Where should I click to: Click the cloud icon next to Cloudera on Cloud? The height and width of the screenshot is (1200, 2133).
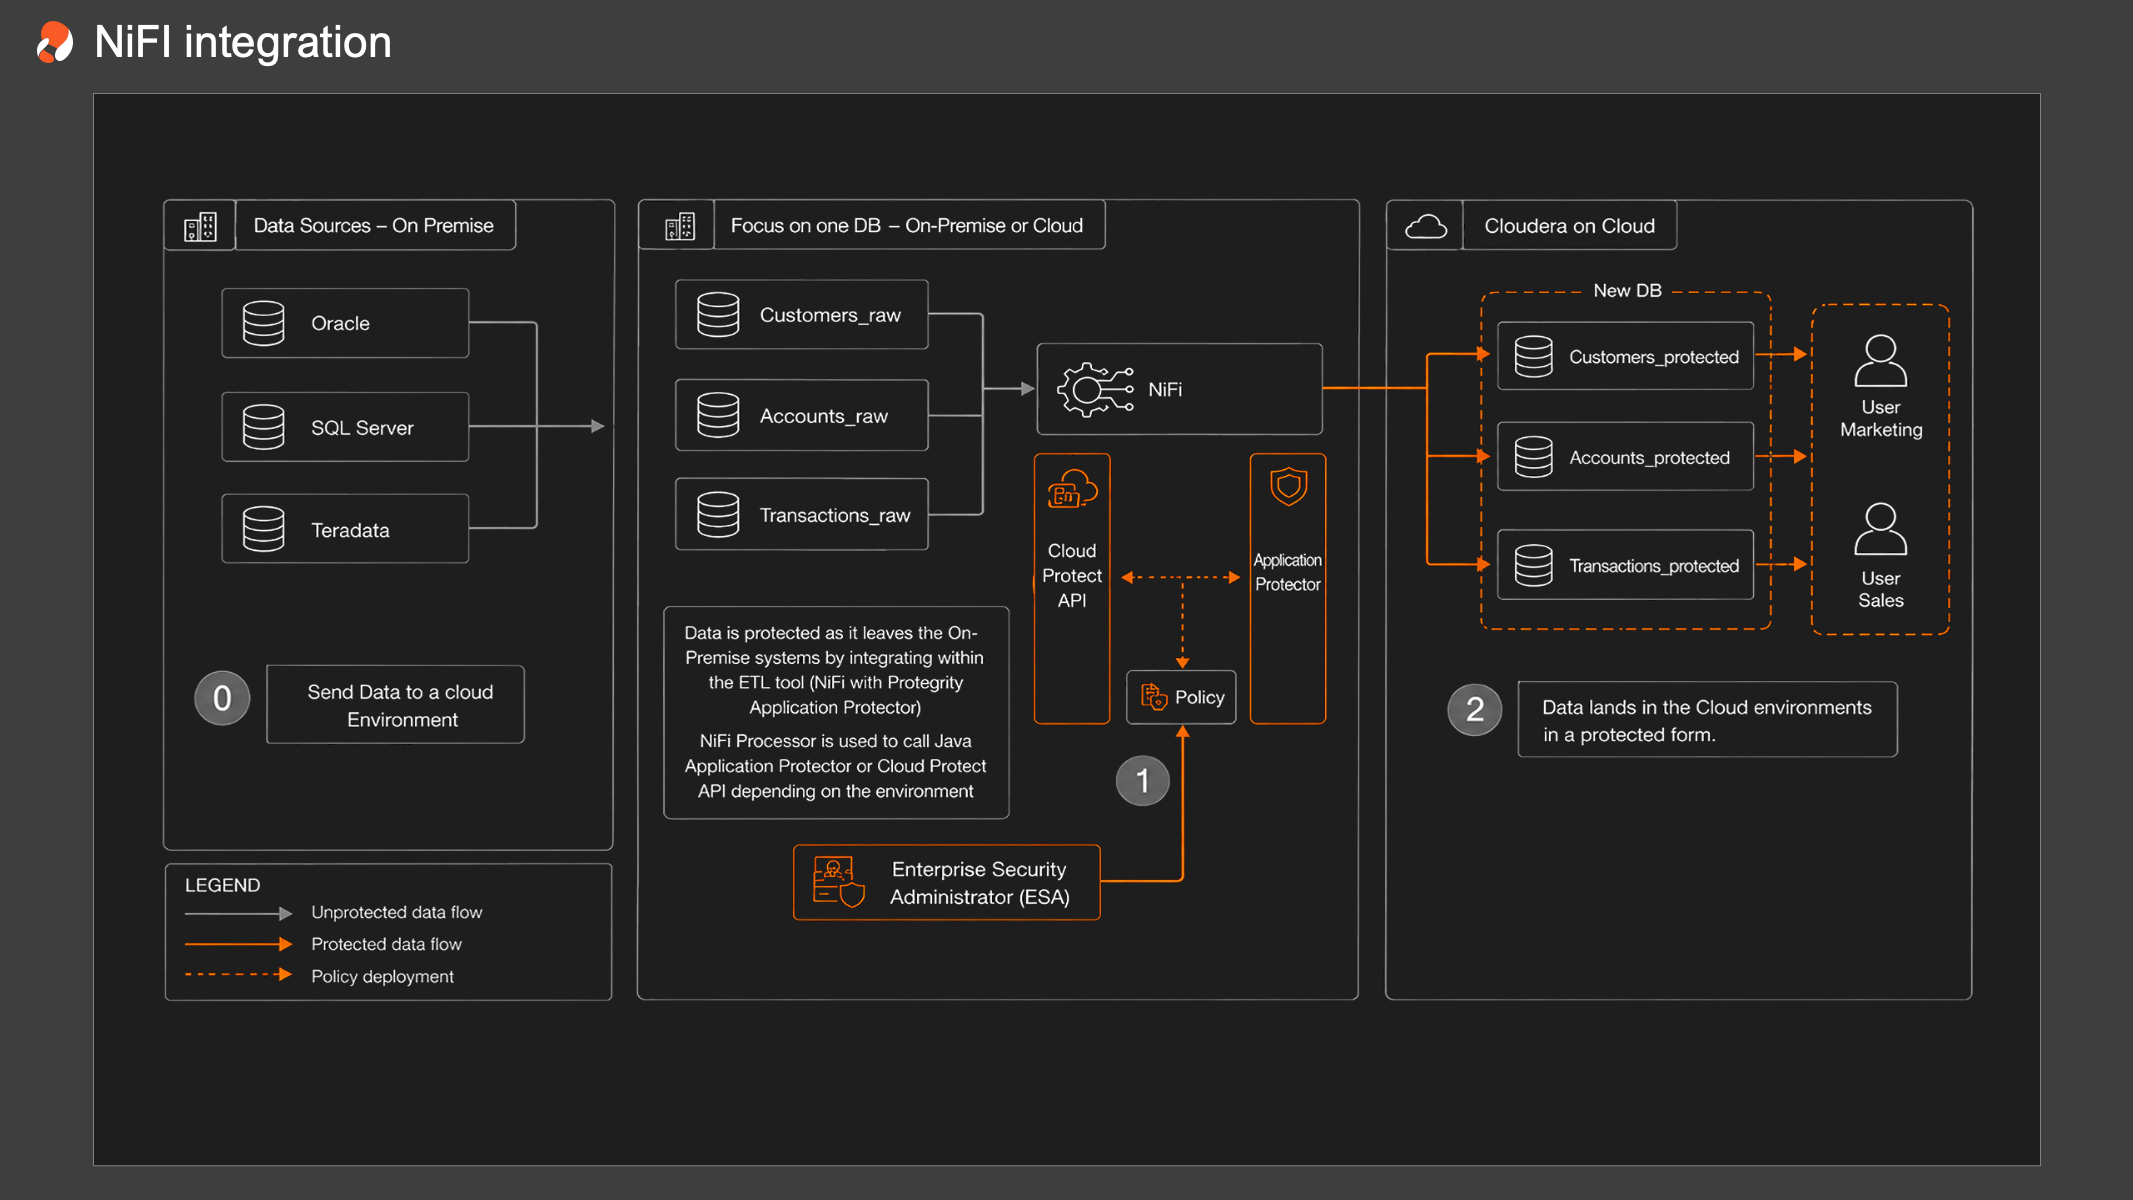tap(1426, 227)
